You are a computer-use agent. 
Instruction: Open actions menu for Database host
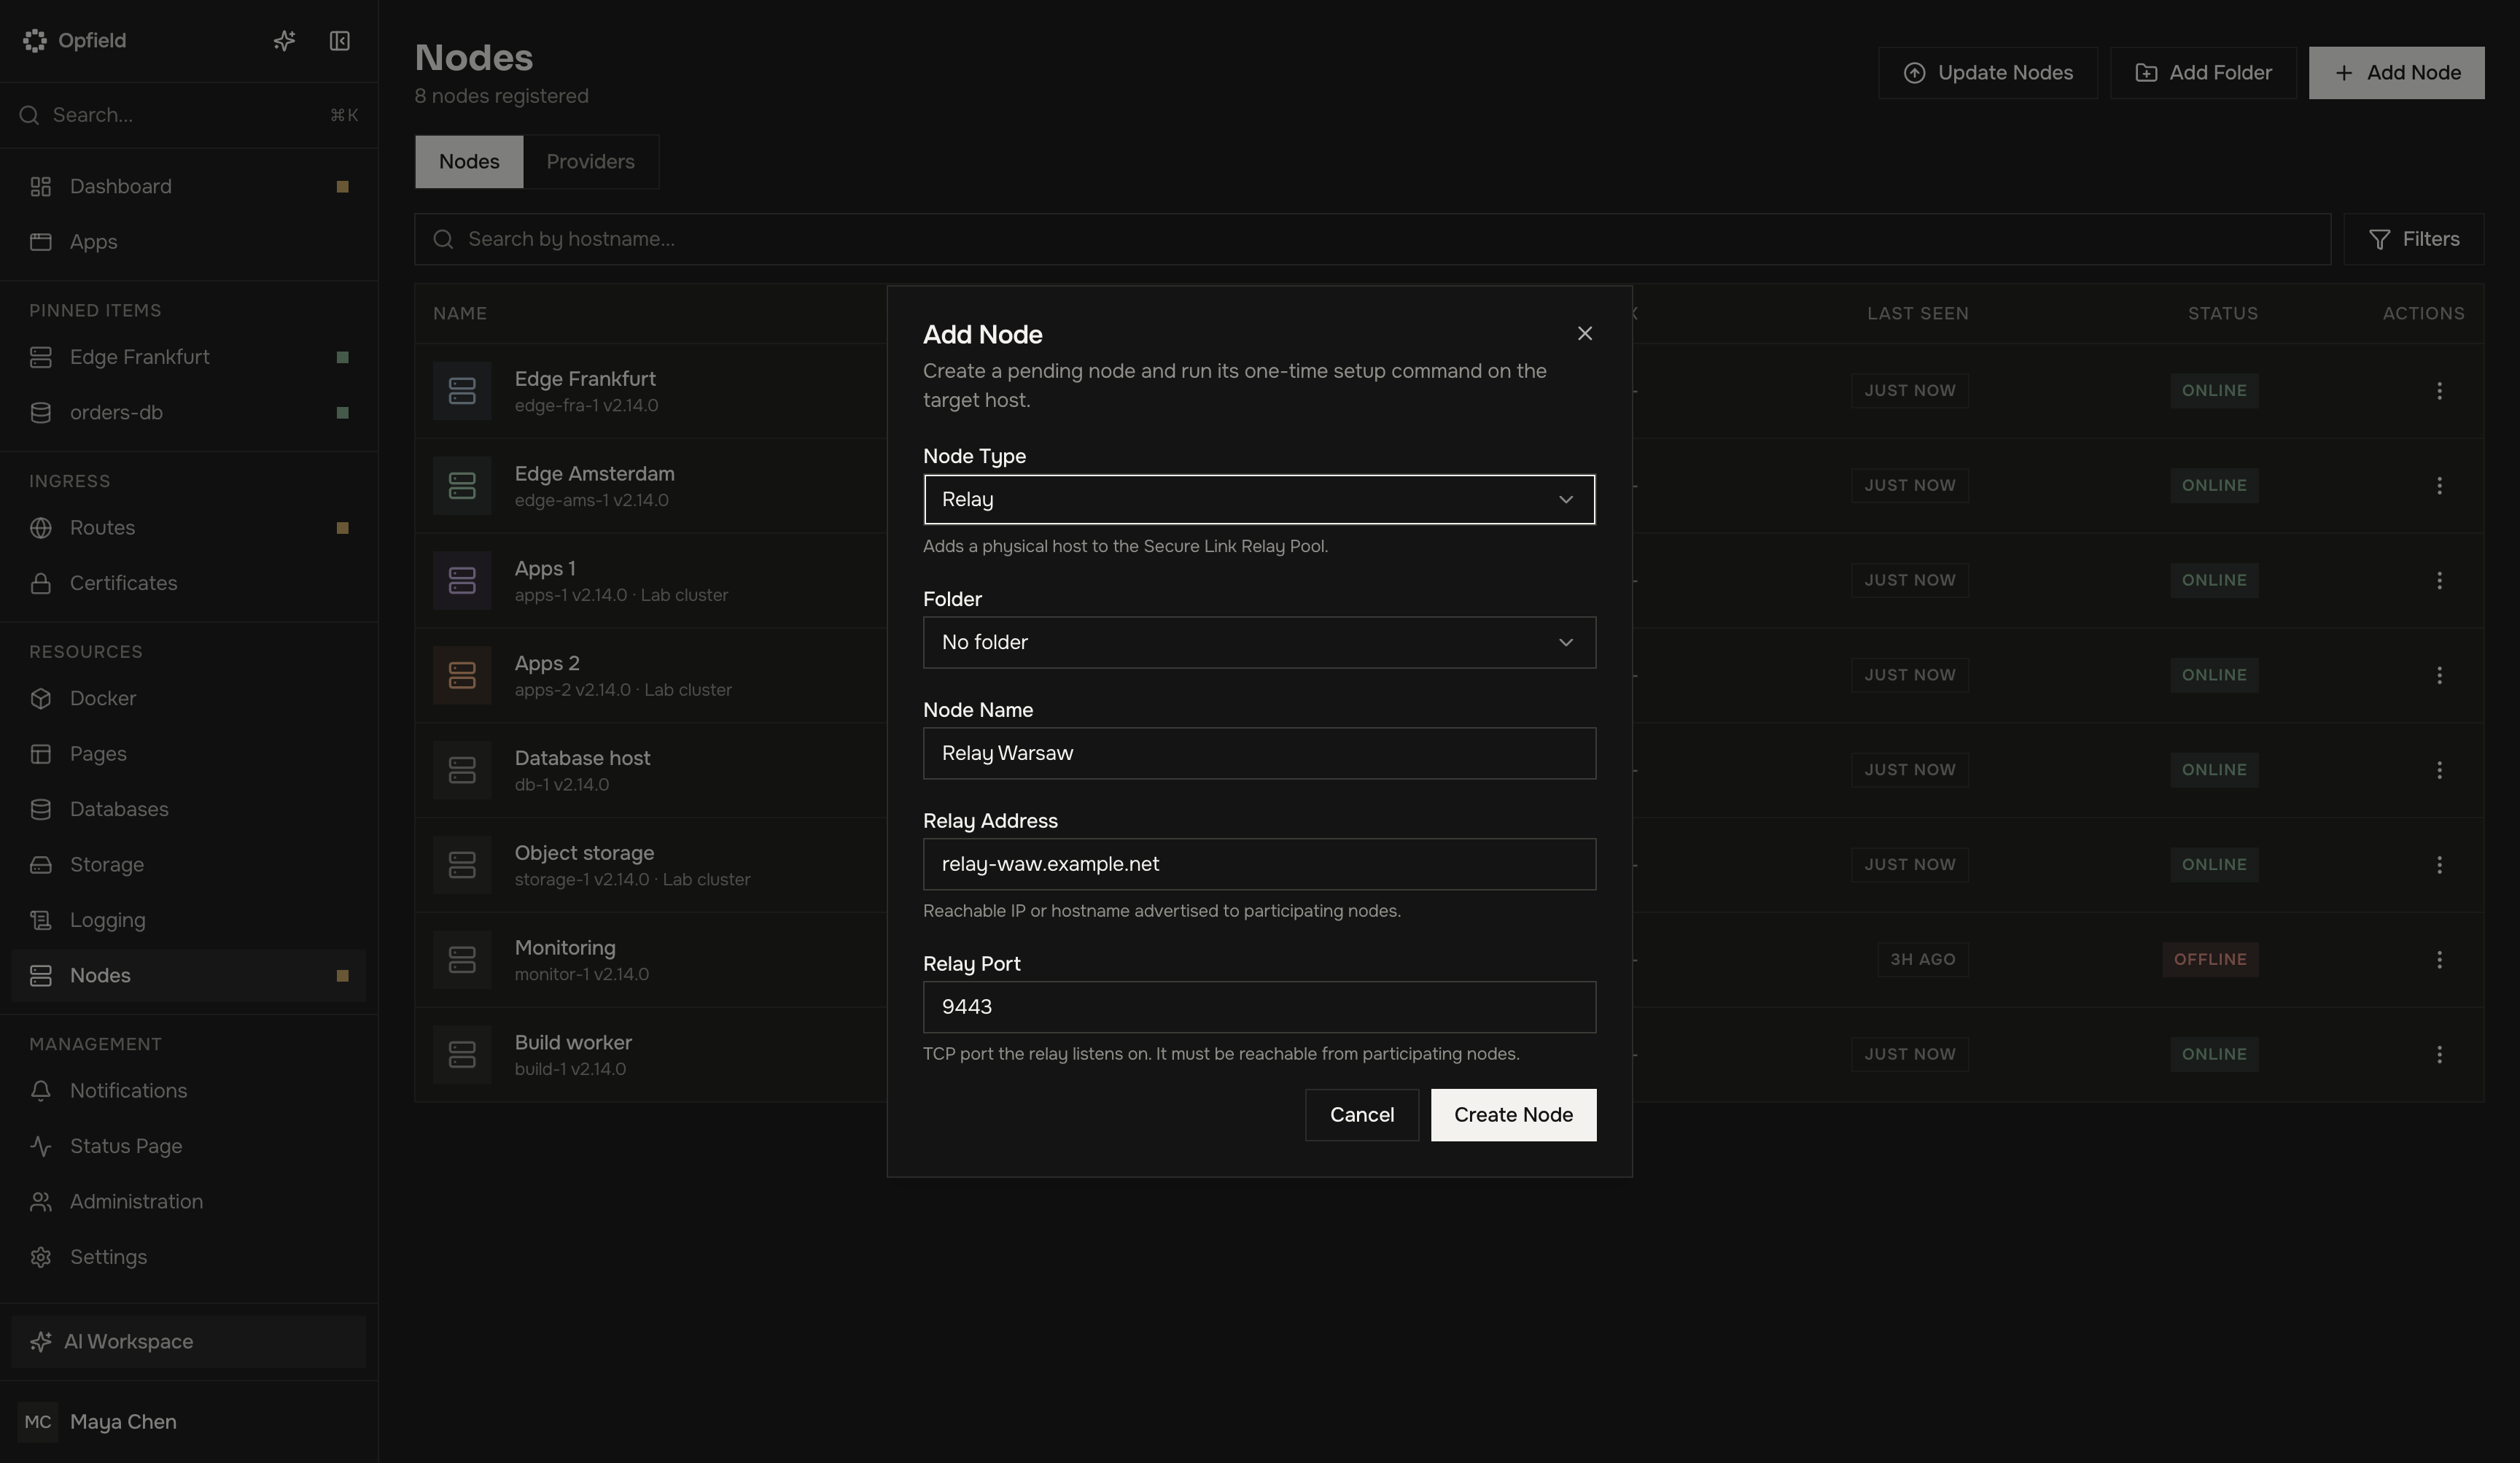[x=2439, y=770]
